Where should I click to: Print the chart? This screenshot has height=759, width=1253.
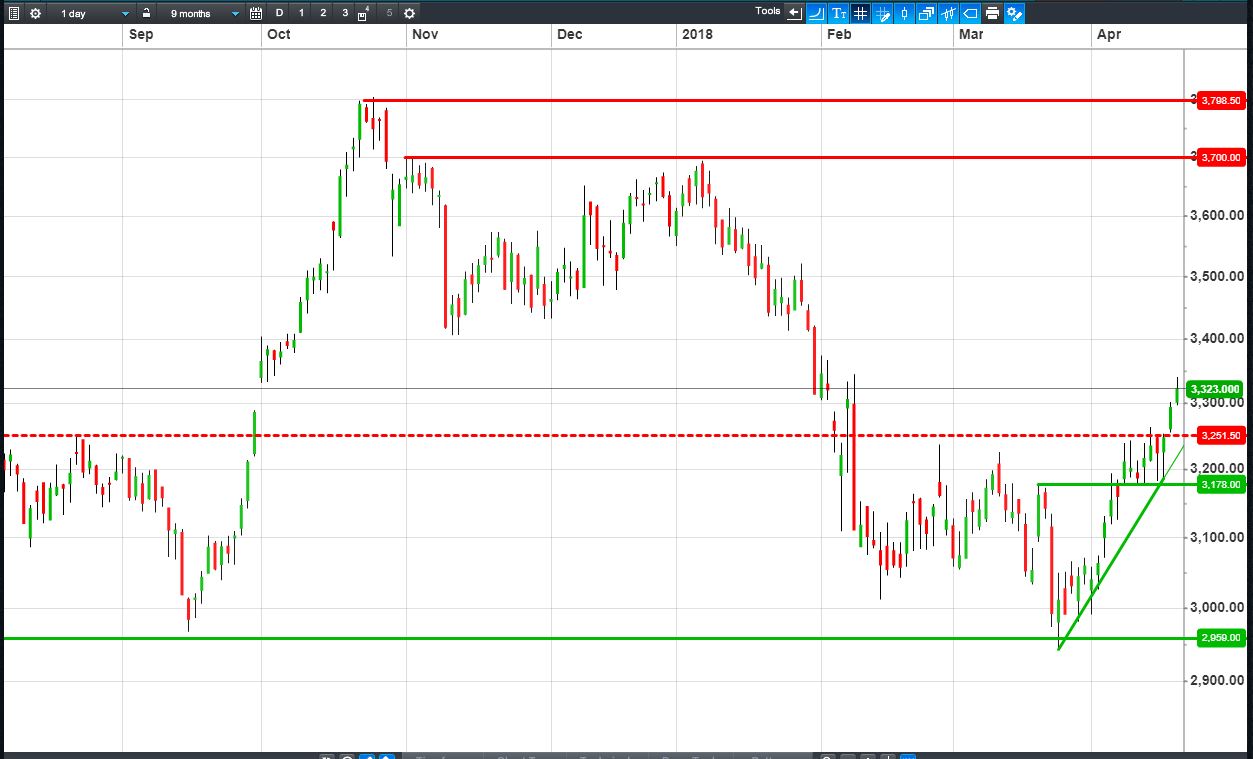(x=992, y=13)
